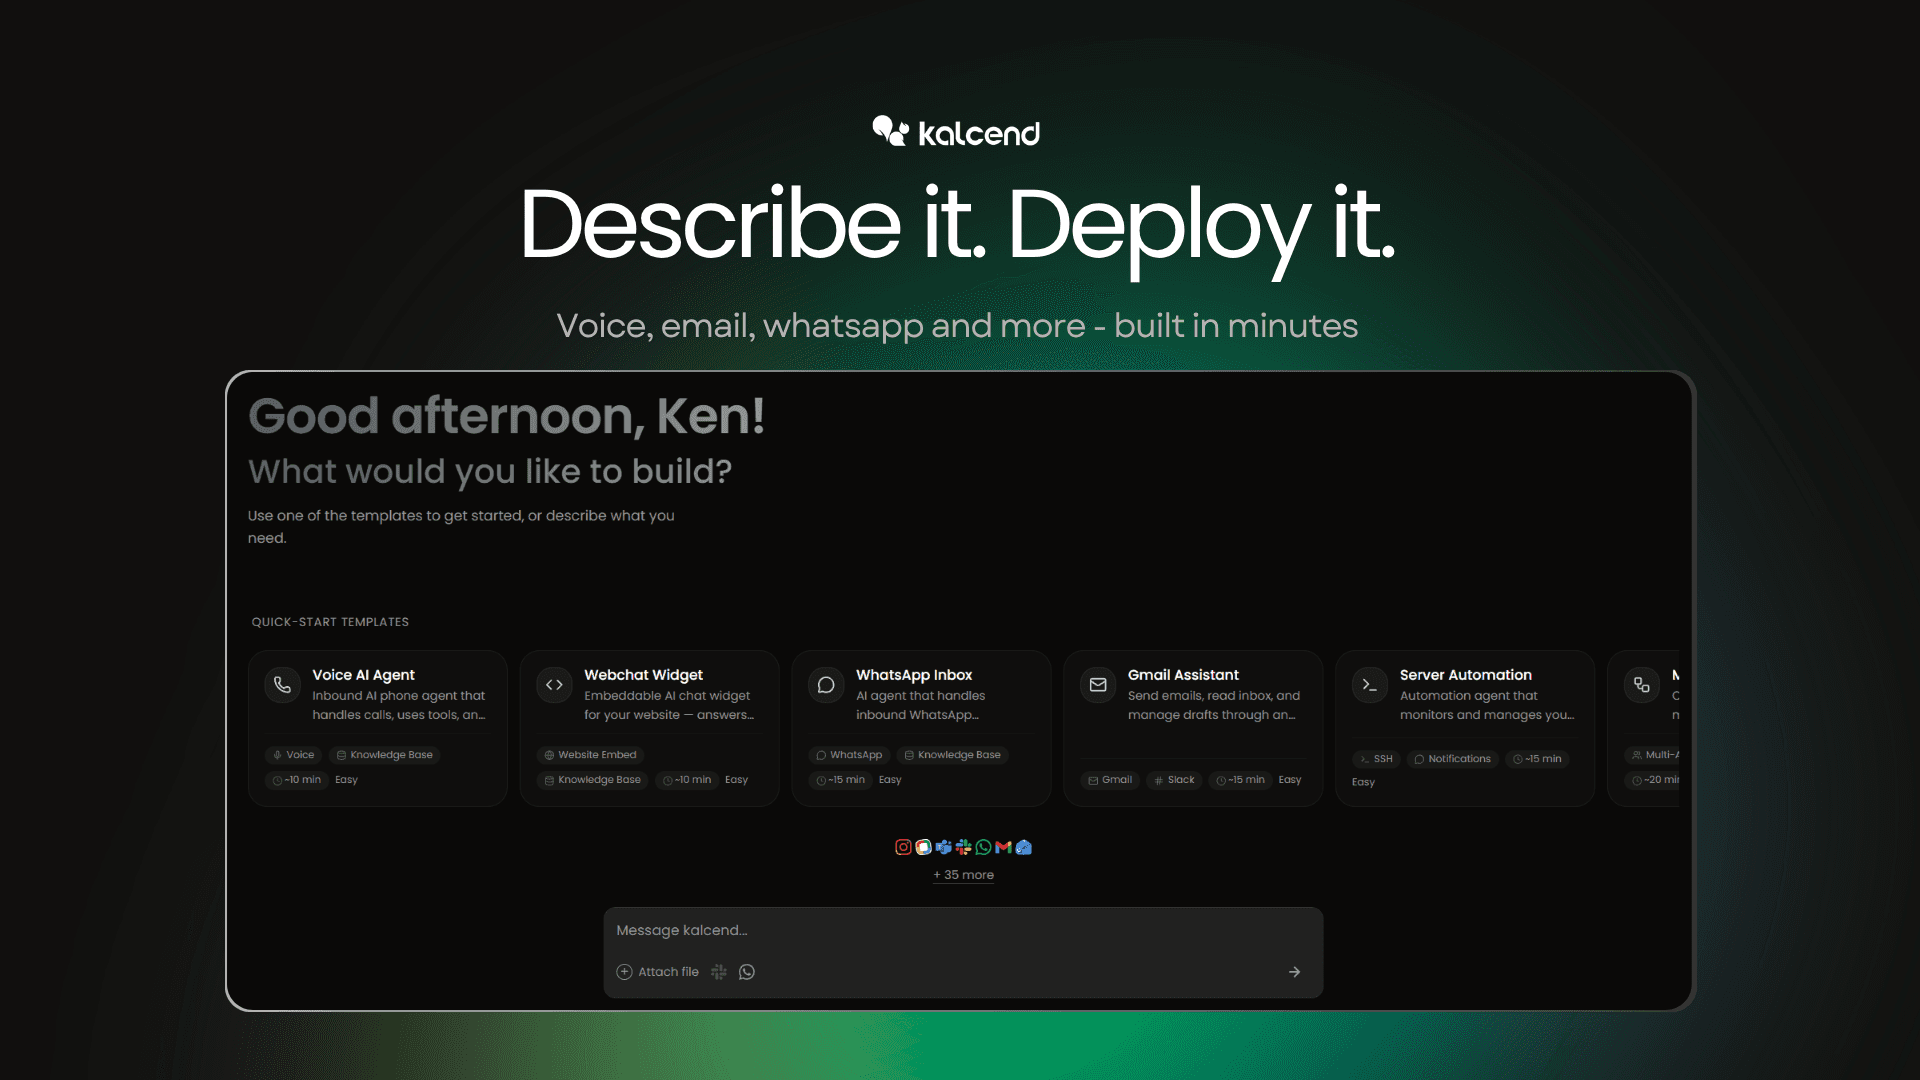Click ~10 min tag on Voice AI Agent
The width and height of the screenshot is (1920, 1080).
[x=297, y=780]
